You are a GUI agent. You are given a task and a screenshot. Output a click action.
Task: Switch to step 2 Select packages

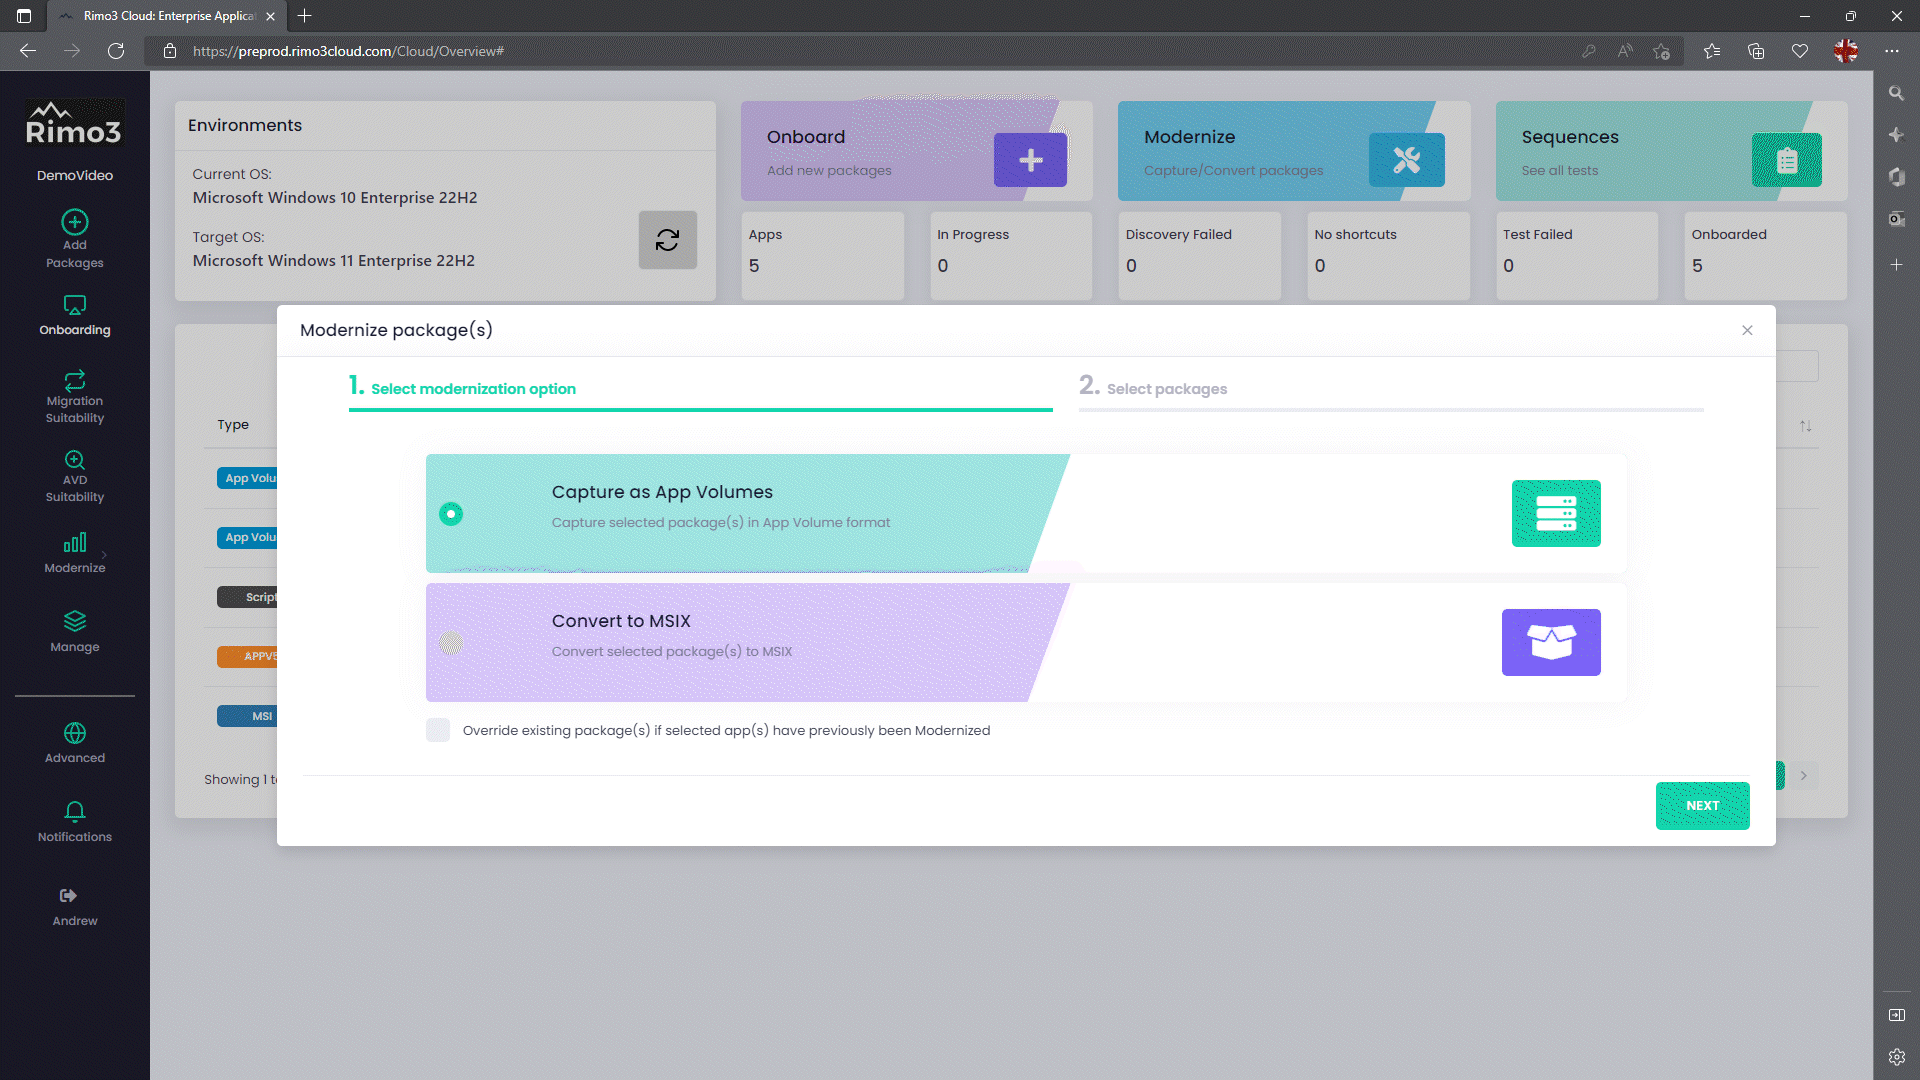1166,388
